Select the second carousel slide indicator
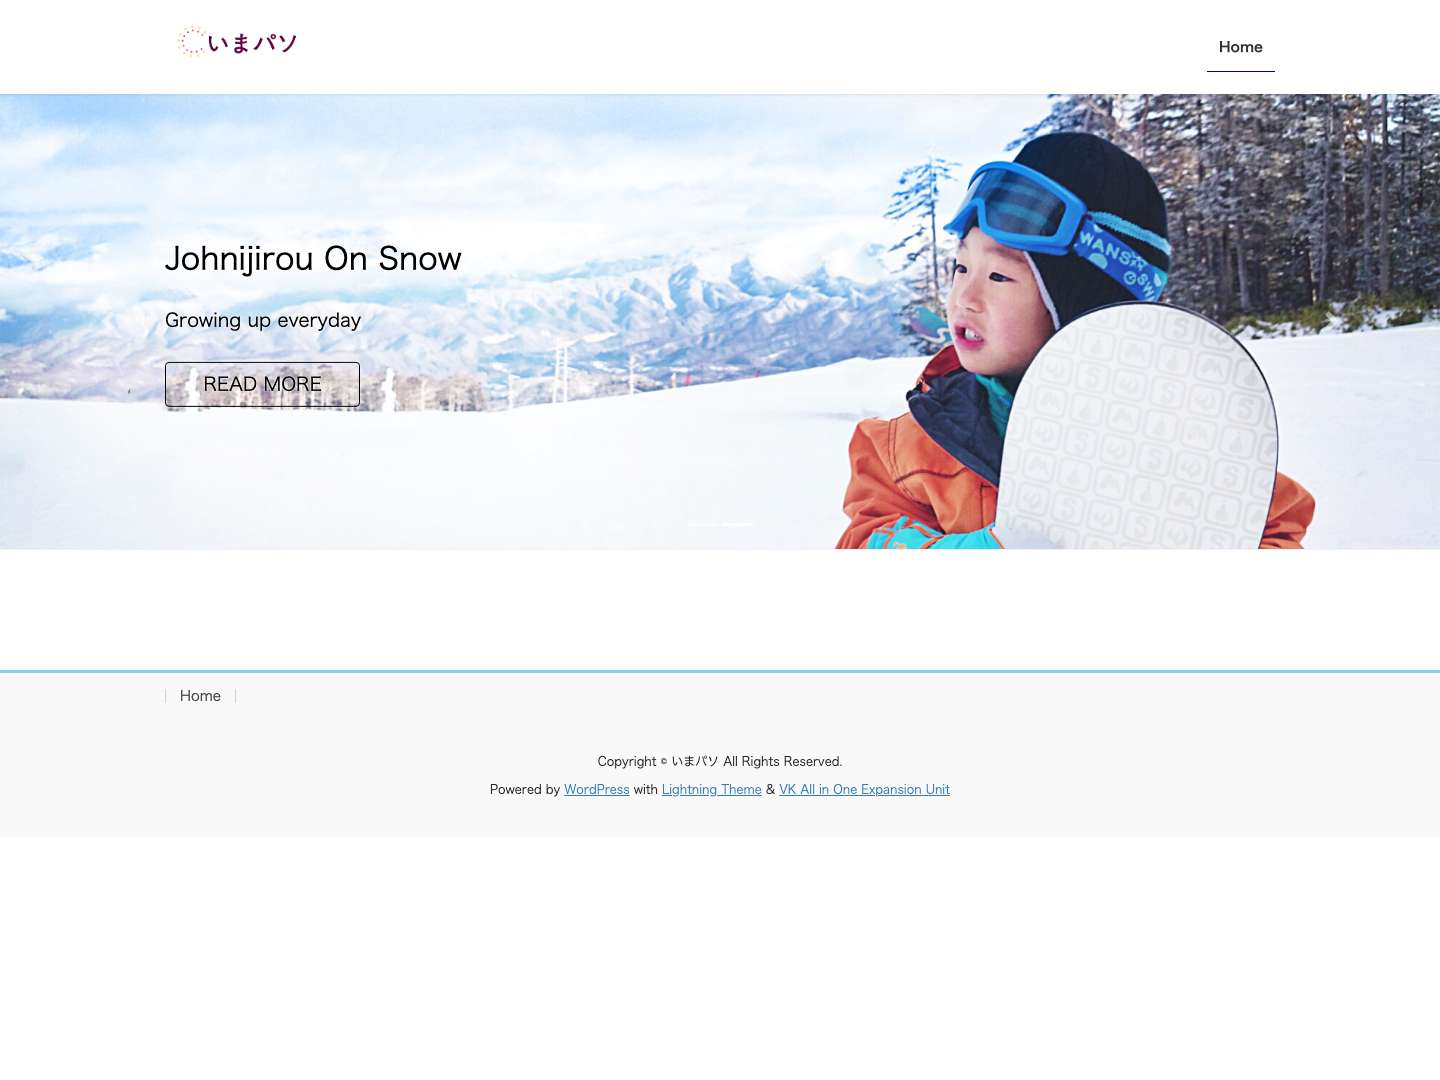This screenshot has width=1440, height=1080. (737, 524)
